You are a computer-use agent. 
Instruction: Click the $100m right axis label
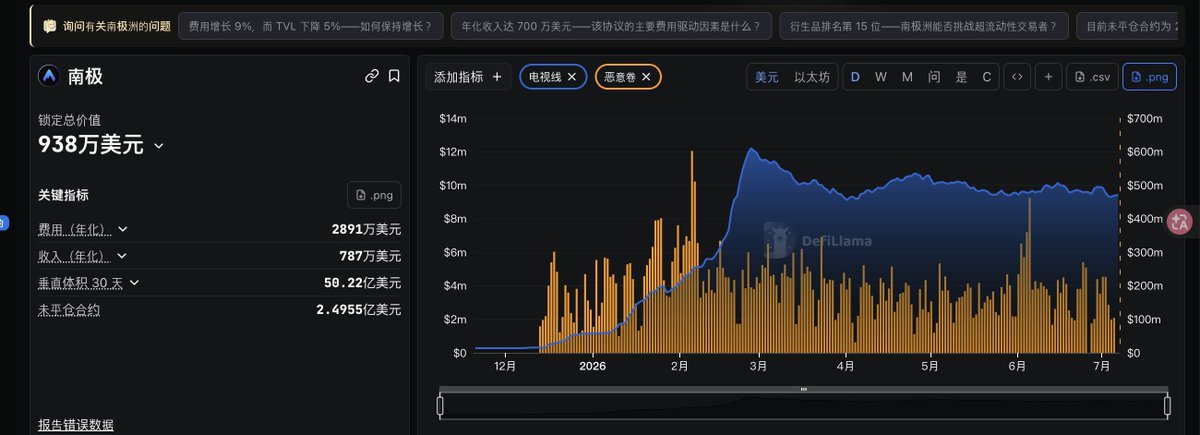[x=1146, y=319]
